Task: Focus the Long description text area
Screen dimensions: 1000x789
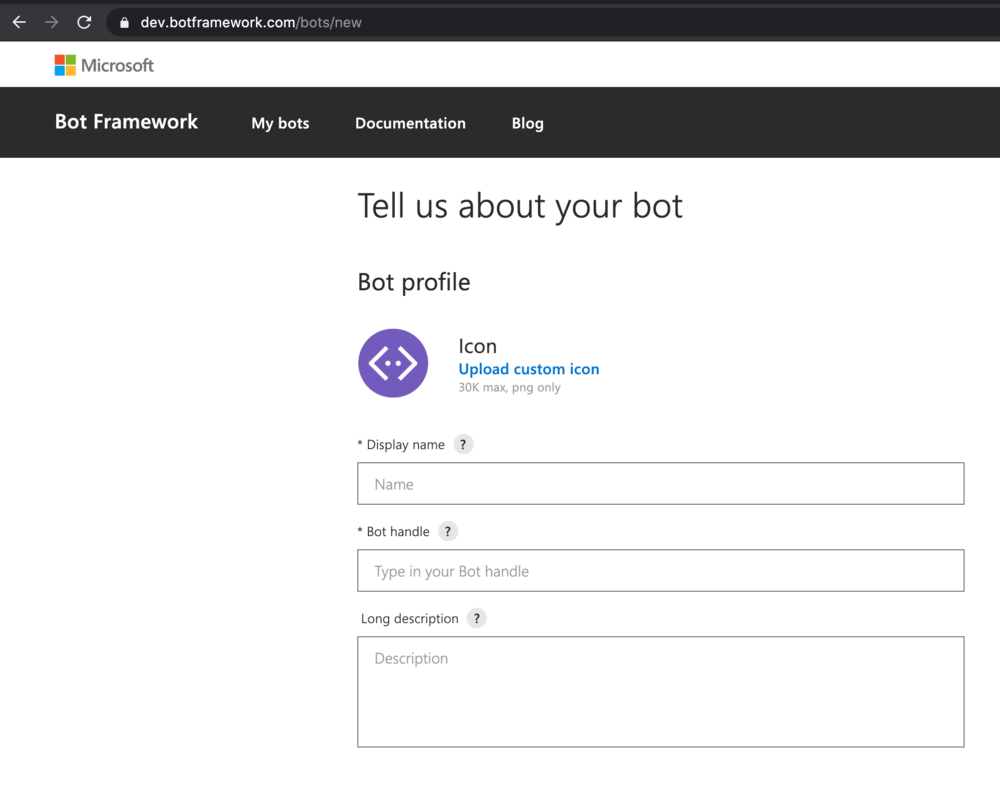Action: 661,691
